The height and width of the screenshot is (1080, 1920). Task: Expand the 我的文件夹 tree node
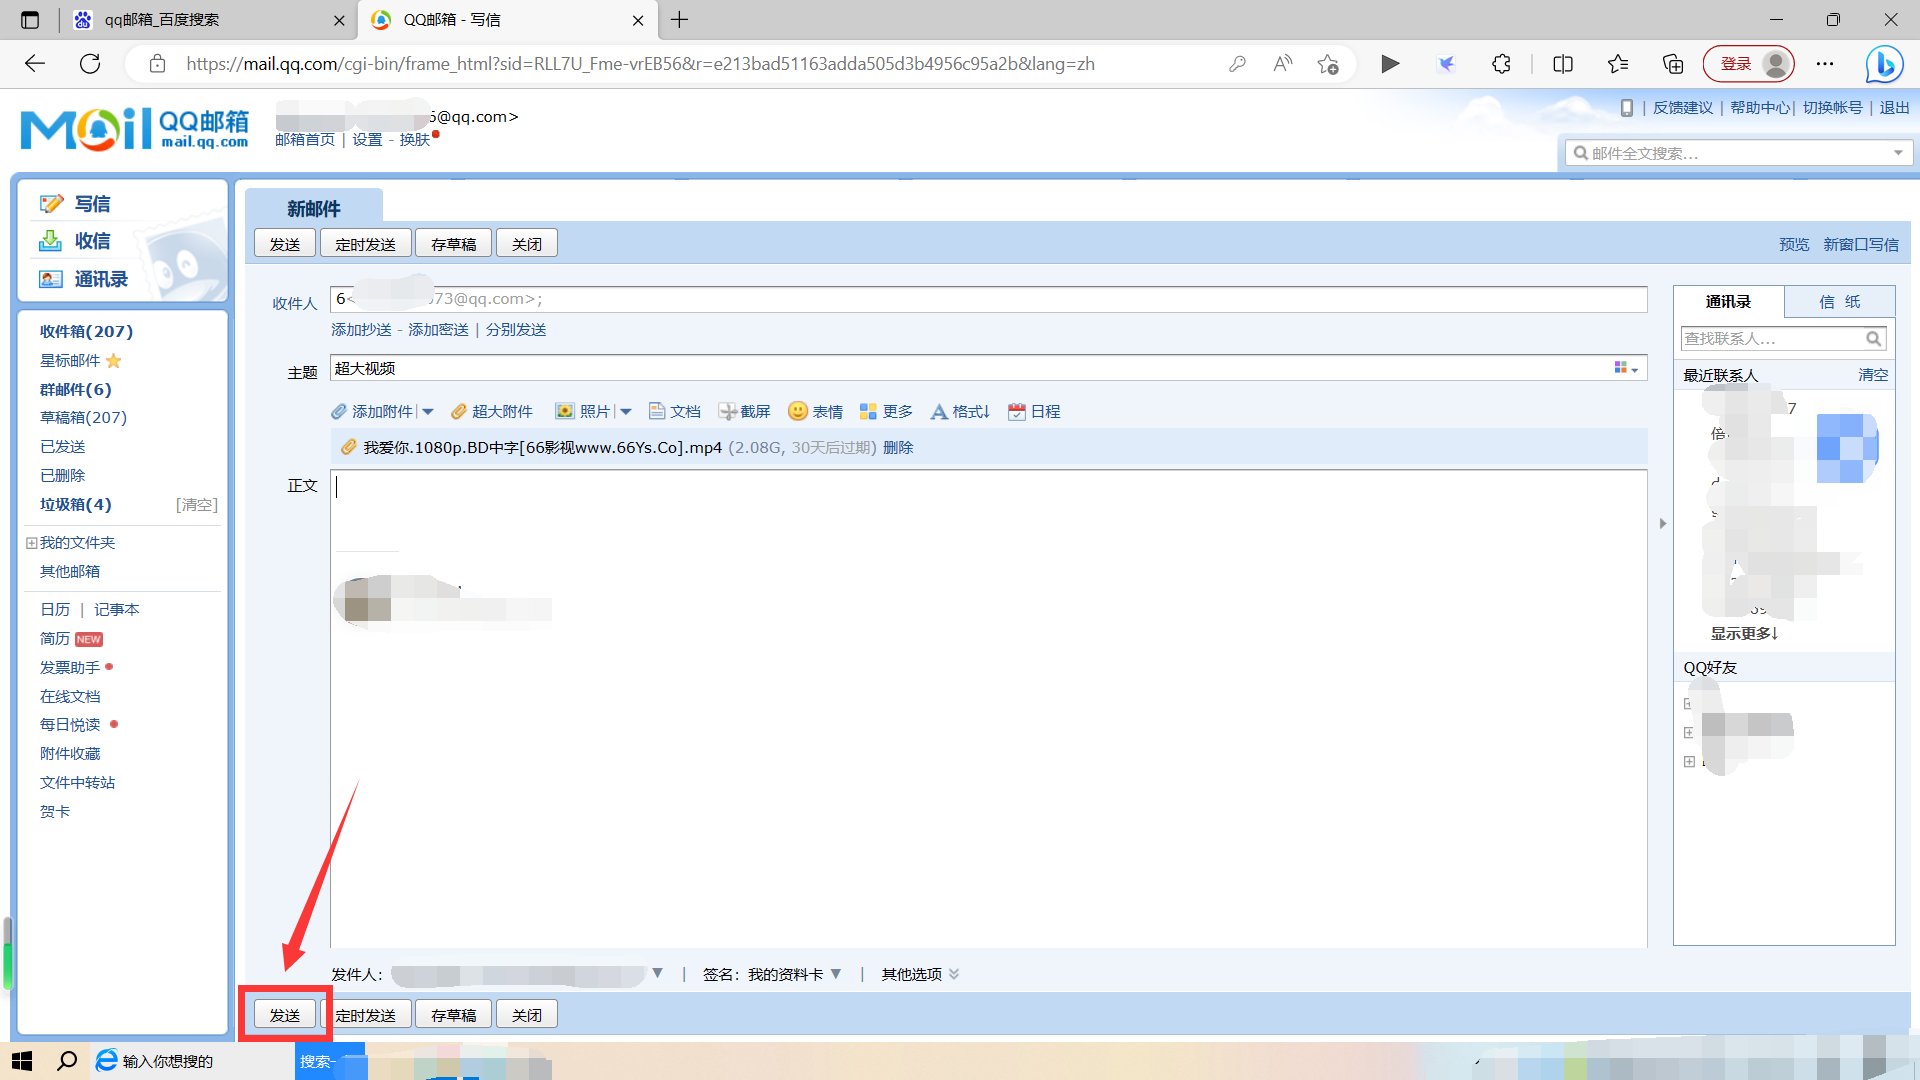tap(32, 543)
